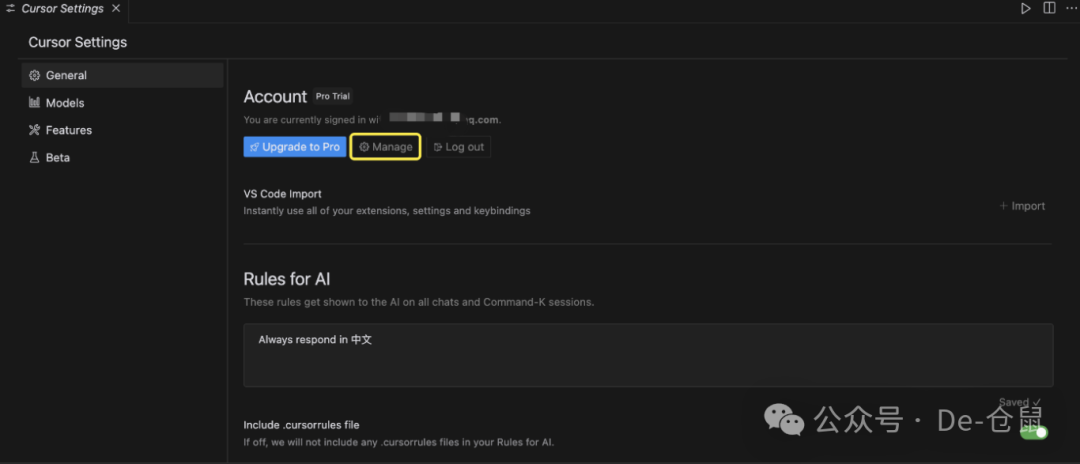
Task: Click the "You are currently signed in" text
Action: click(x=372, y=120)
